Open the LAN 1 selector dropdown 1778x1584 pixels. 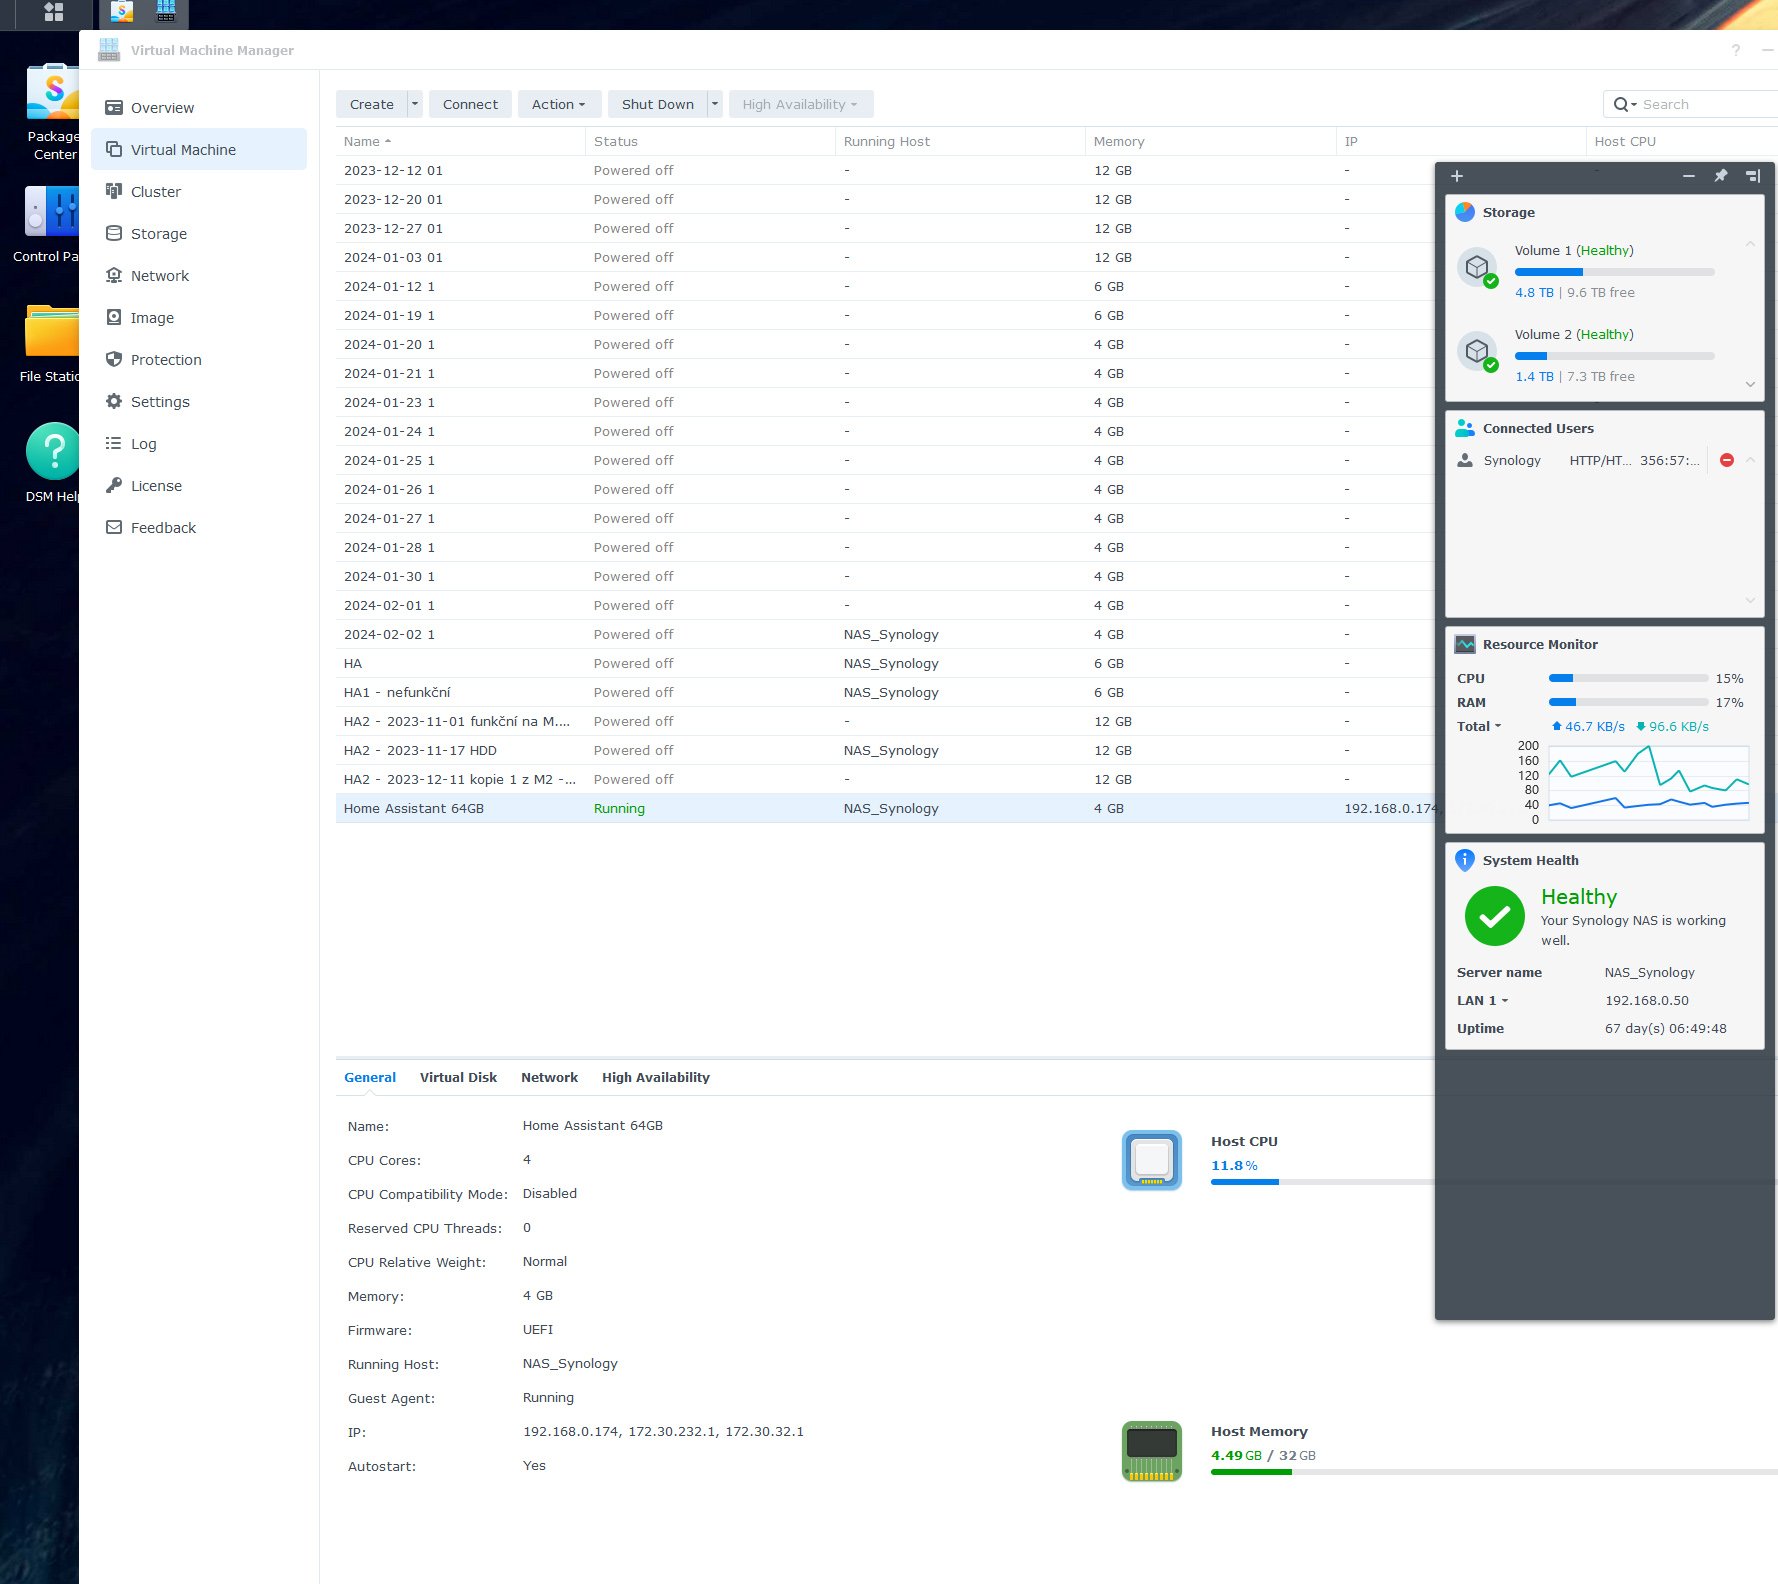1482,1001
